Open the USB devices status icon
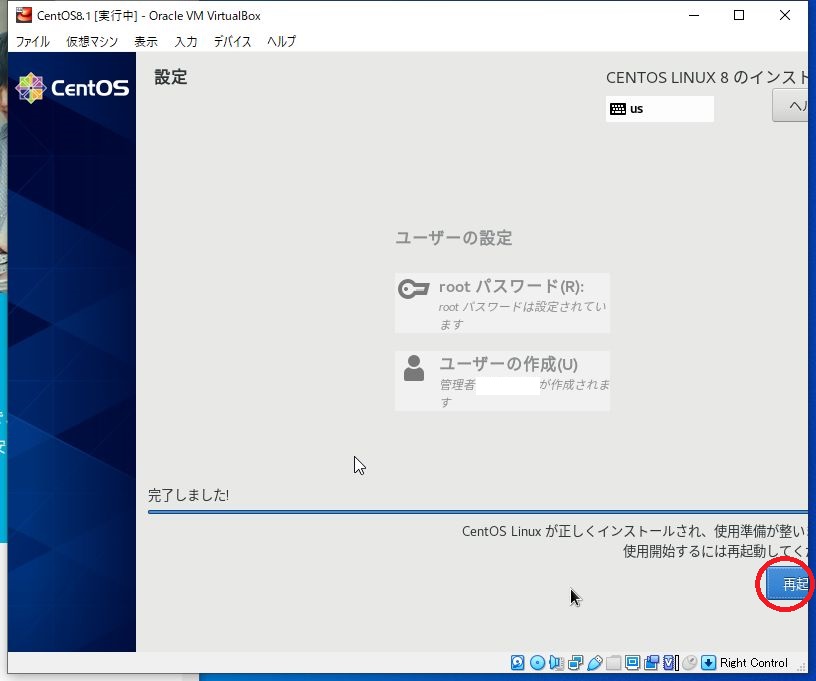The height and width of the screenshot is (681, 816). tap(594, 662)
